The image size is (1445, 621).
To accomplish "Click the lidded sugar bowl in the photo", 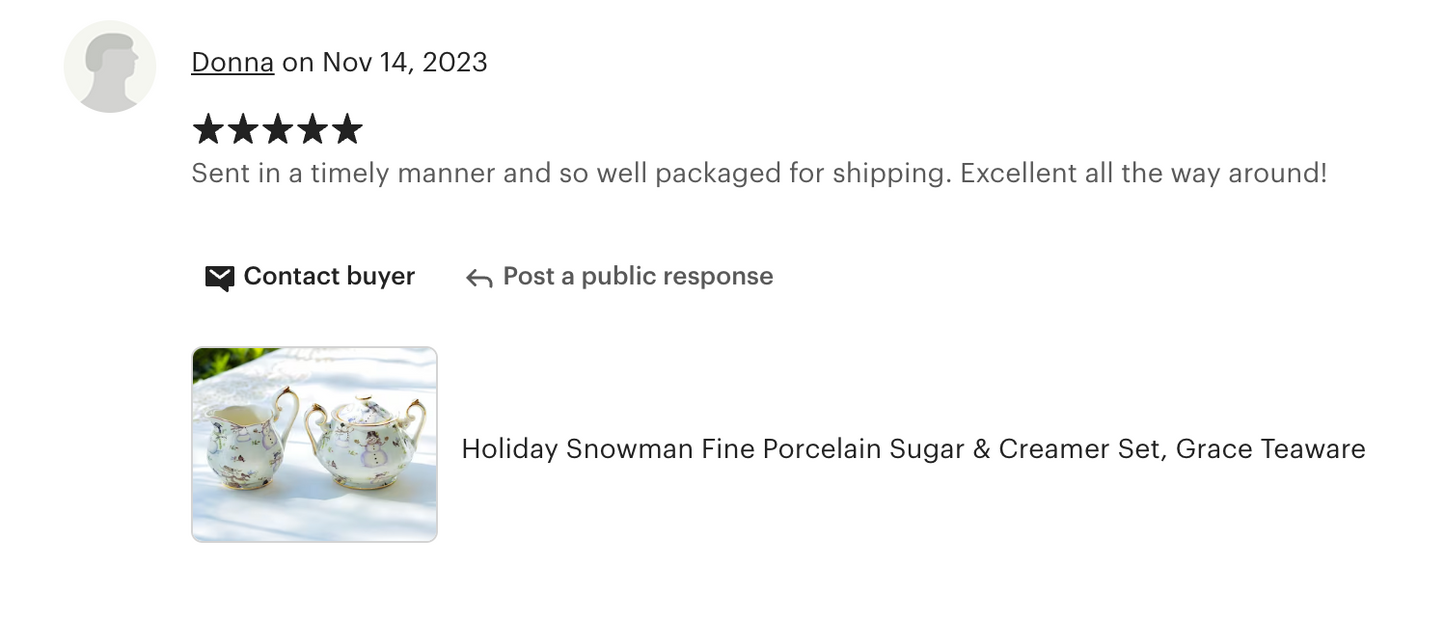I will [365, 440].
